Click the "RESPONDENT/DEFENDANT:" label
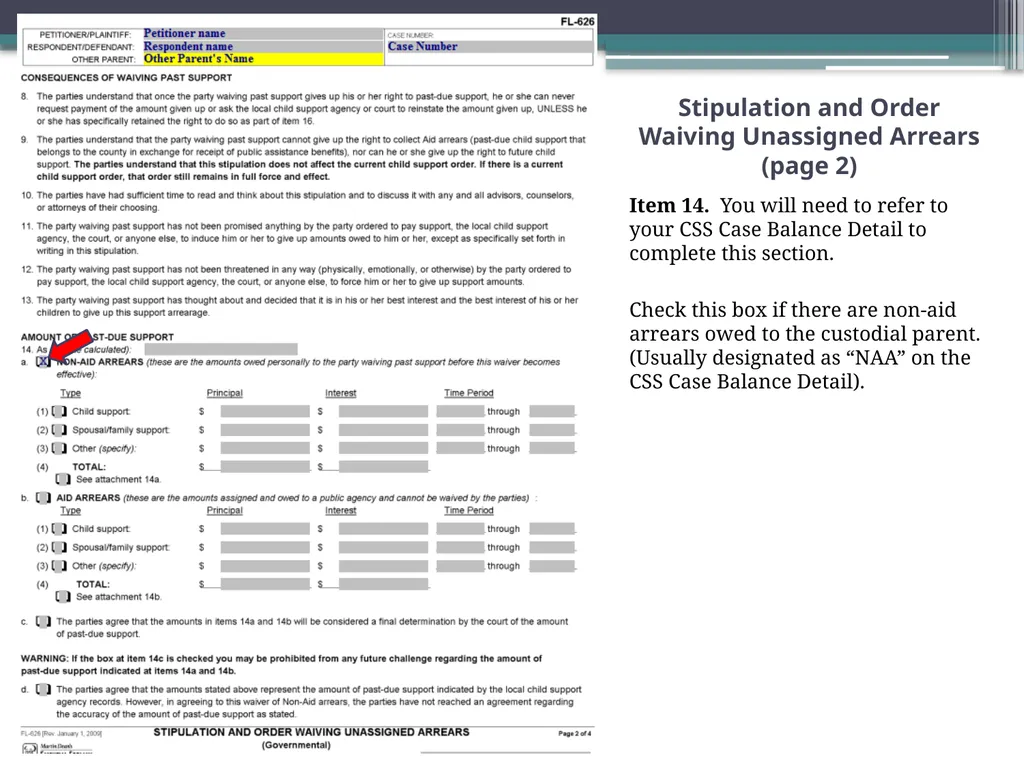Screen dimensions: 1024x768 (80, 47)
